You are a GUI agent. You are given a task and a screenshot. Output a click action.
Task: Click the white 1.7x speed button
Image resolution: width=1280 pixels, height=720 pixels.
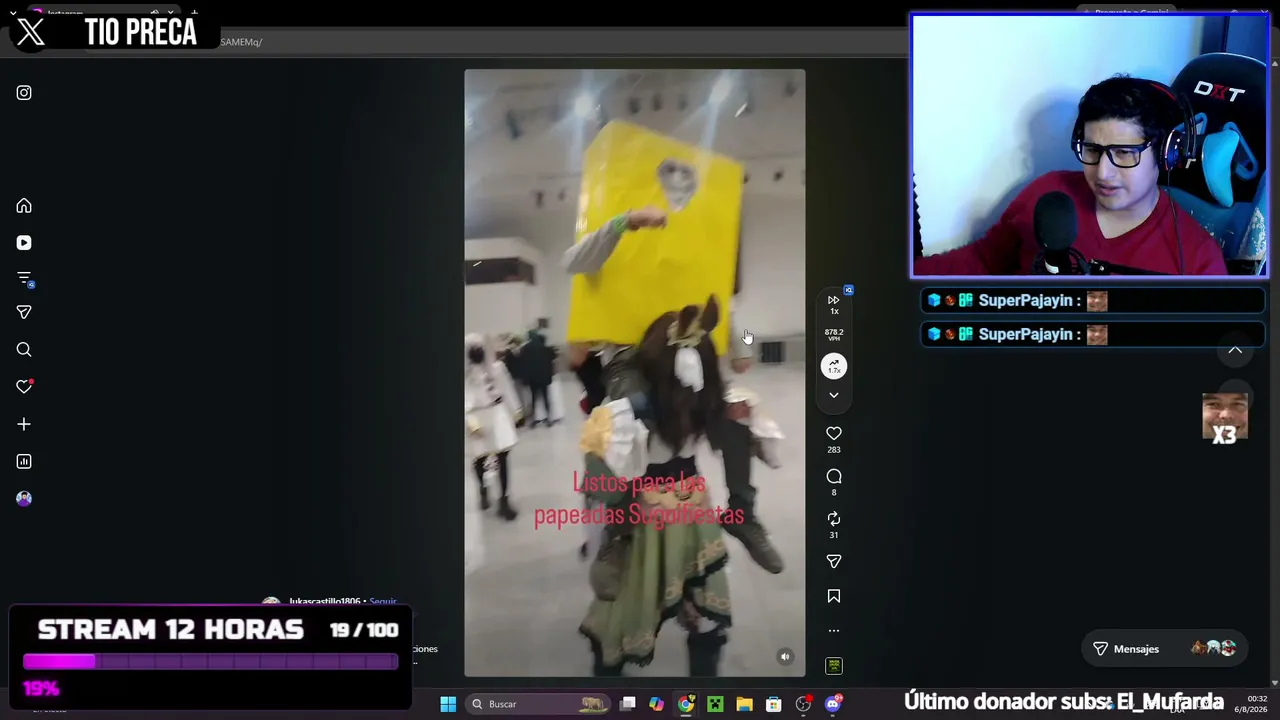pos(834,367)
